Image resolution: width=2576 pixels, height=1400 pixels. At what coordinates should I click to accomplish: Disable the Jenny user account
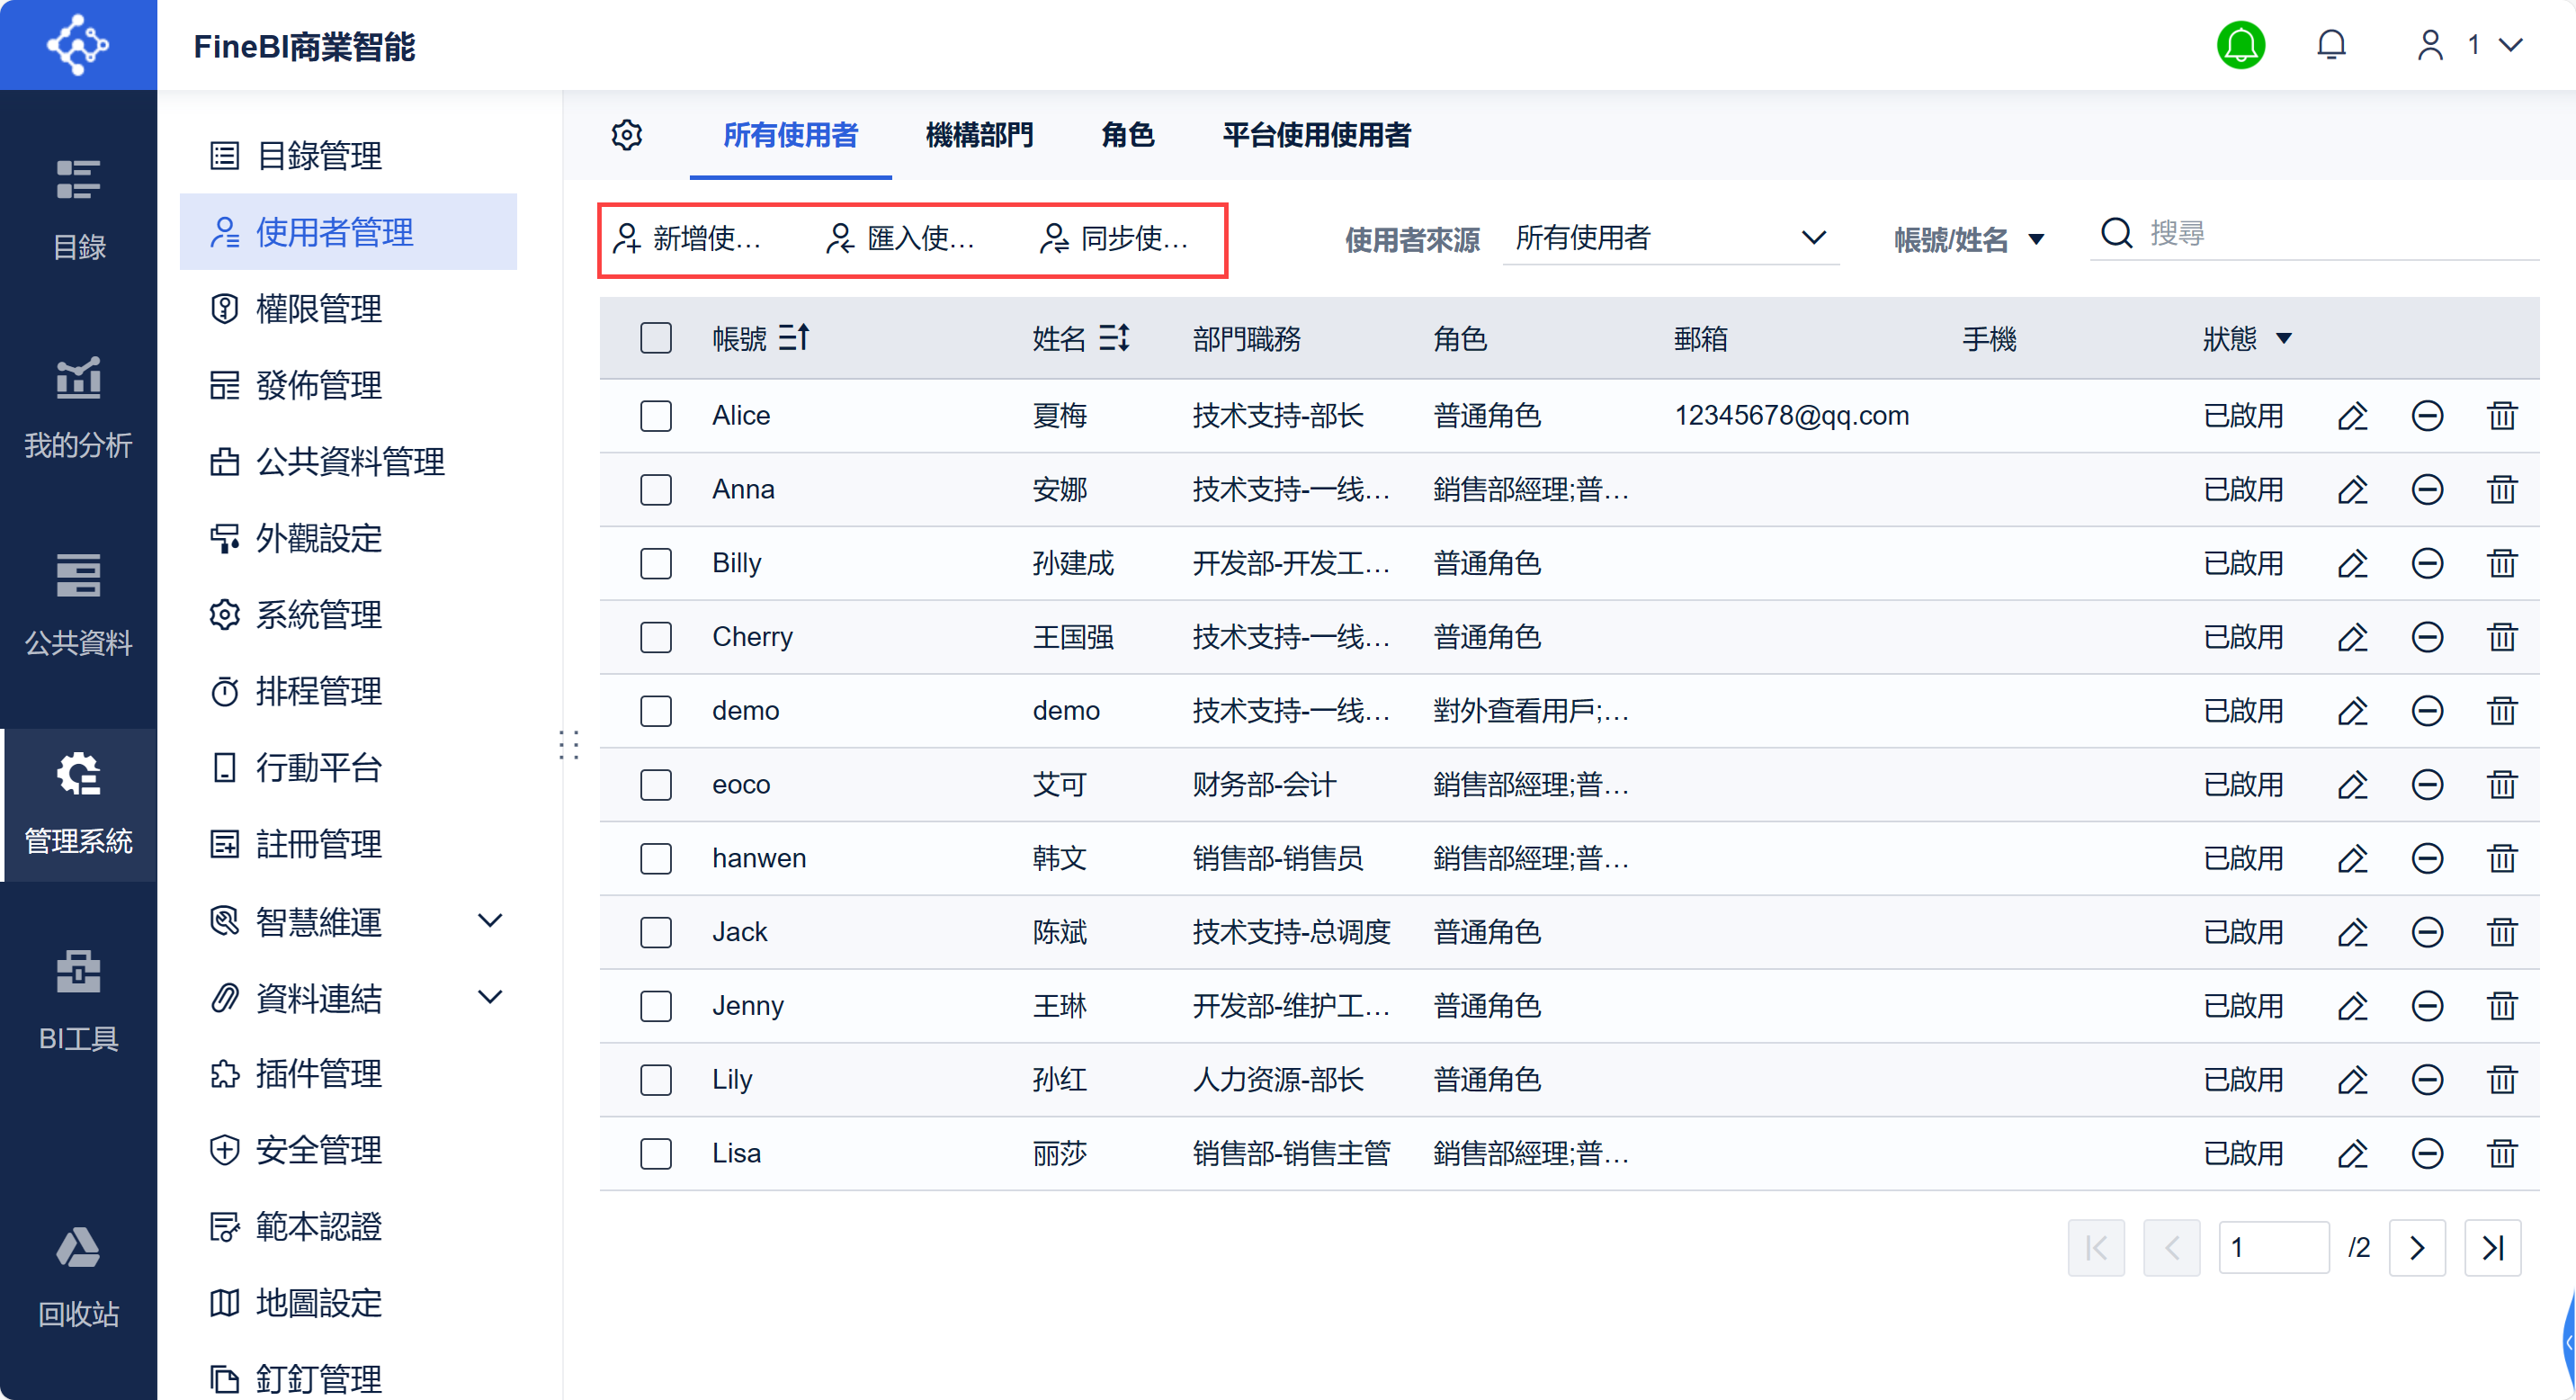[2427, 1006]
